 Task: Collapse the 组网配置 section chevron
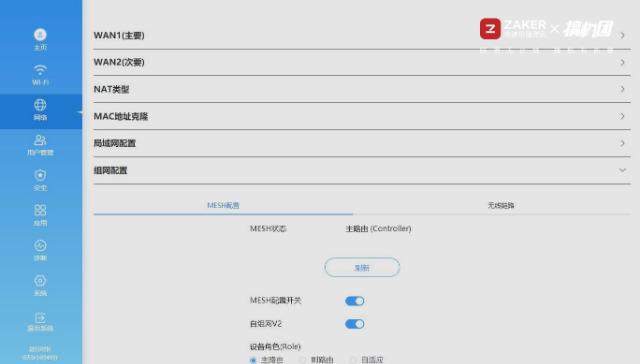tap(622, 170)
